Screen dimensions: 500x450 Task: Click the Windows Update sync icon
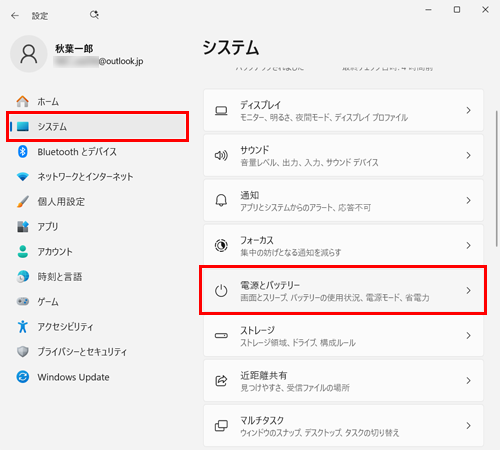[23, 377]
